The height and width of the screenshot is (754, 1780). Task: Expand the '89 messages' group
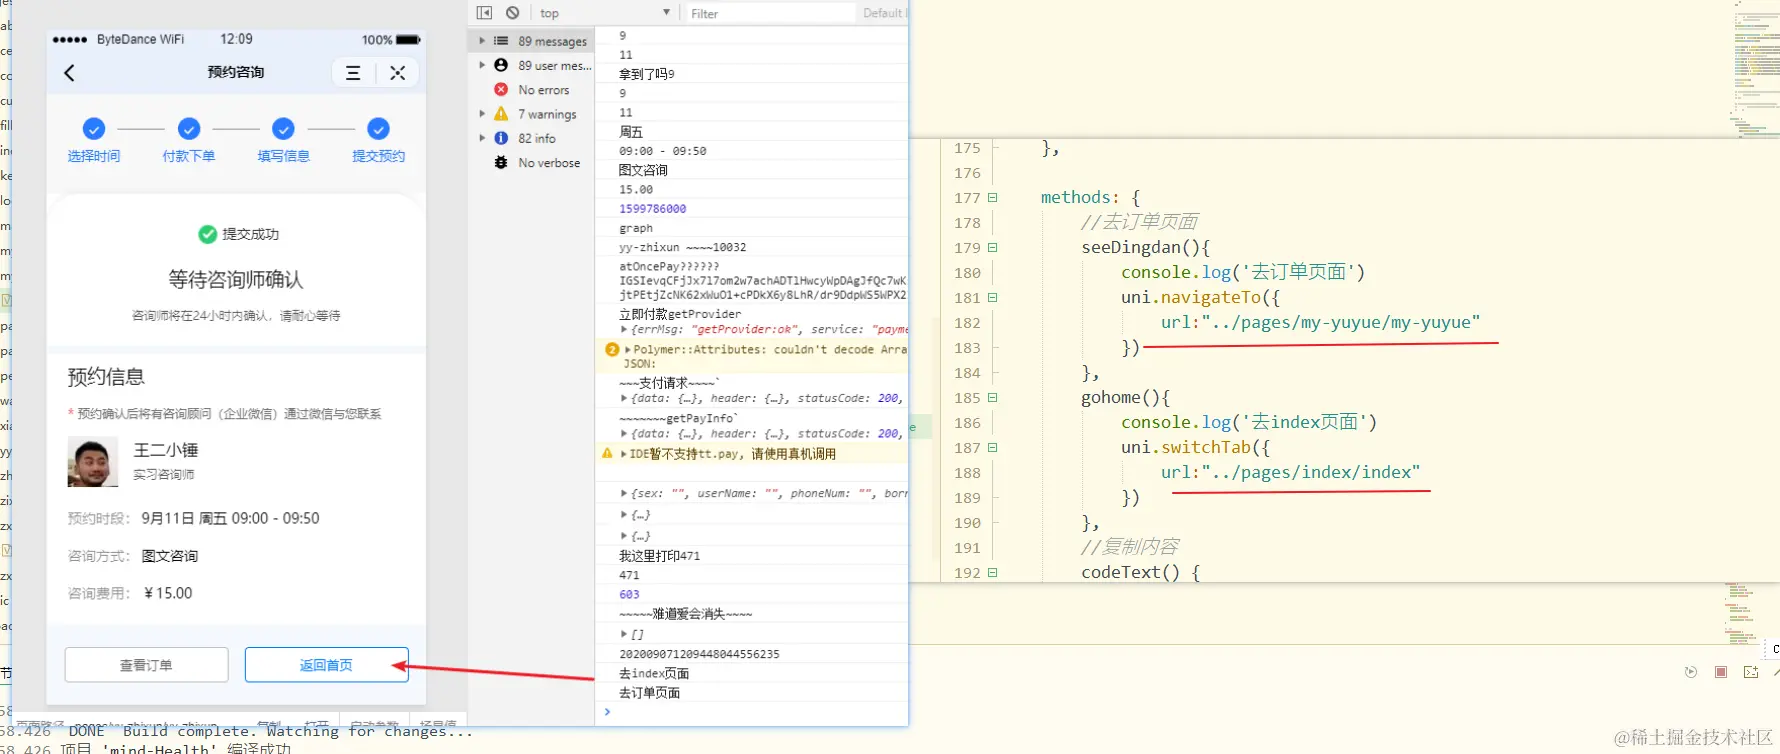click(482, 41)
